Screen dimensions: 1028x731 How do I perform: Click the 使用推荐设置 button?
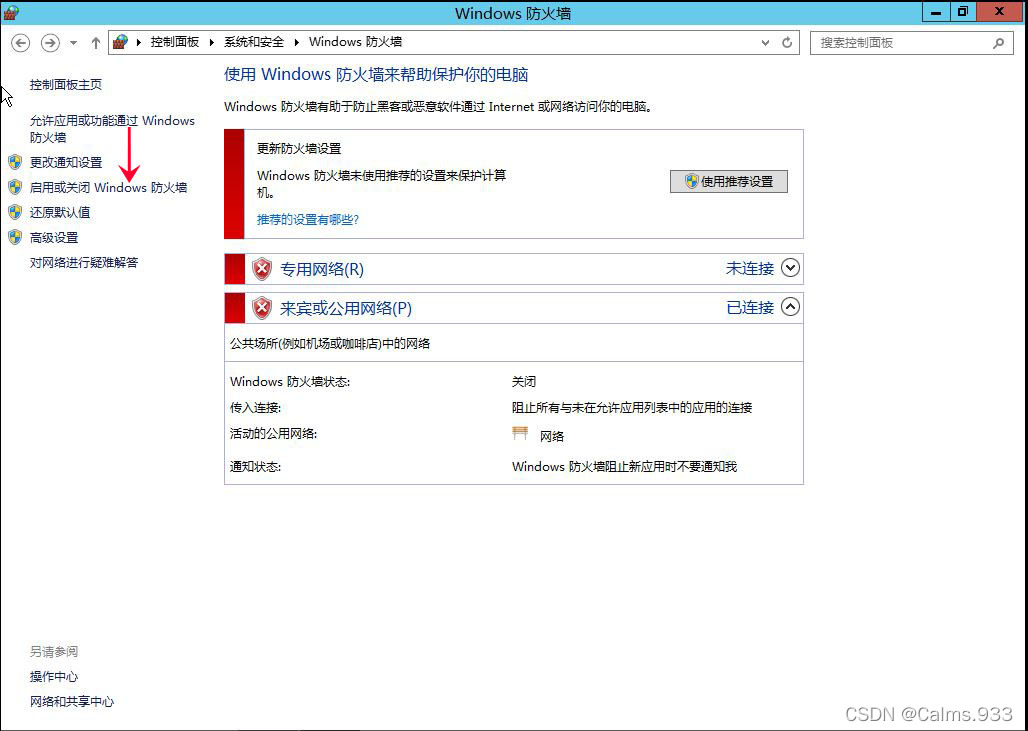[x=728, y=182]
